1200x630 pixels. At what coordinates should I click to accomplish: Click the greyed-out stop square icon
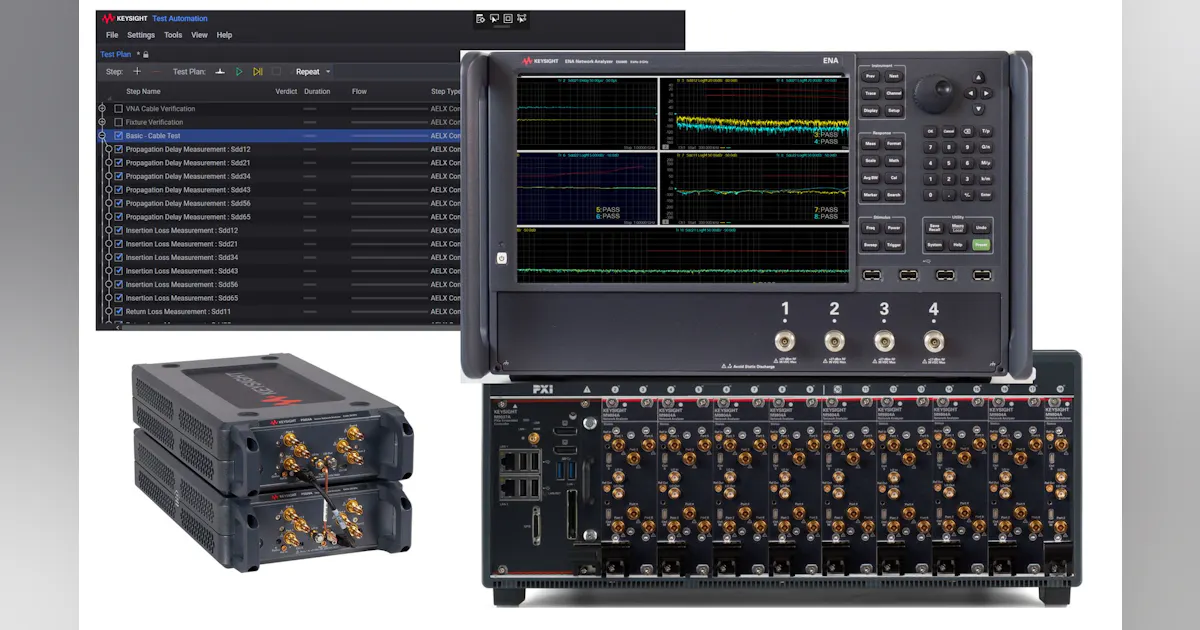pyautogui.click(x=276, y=72)
